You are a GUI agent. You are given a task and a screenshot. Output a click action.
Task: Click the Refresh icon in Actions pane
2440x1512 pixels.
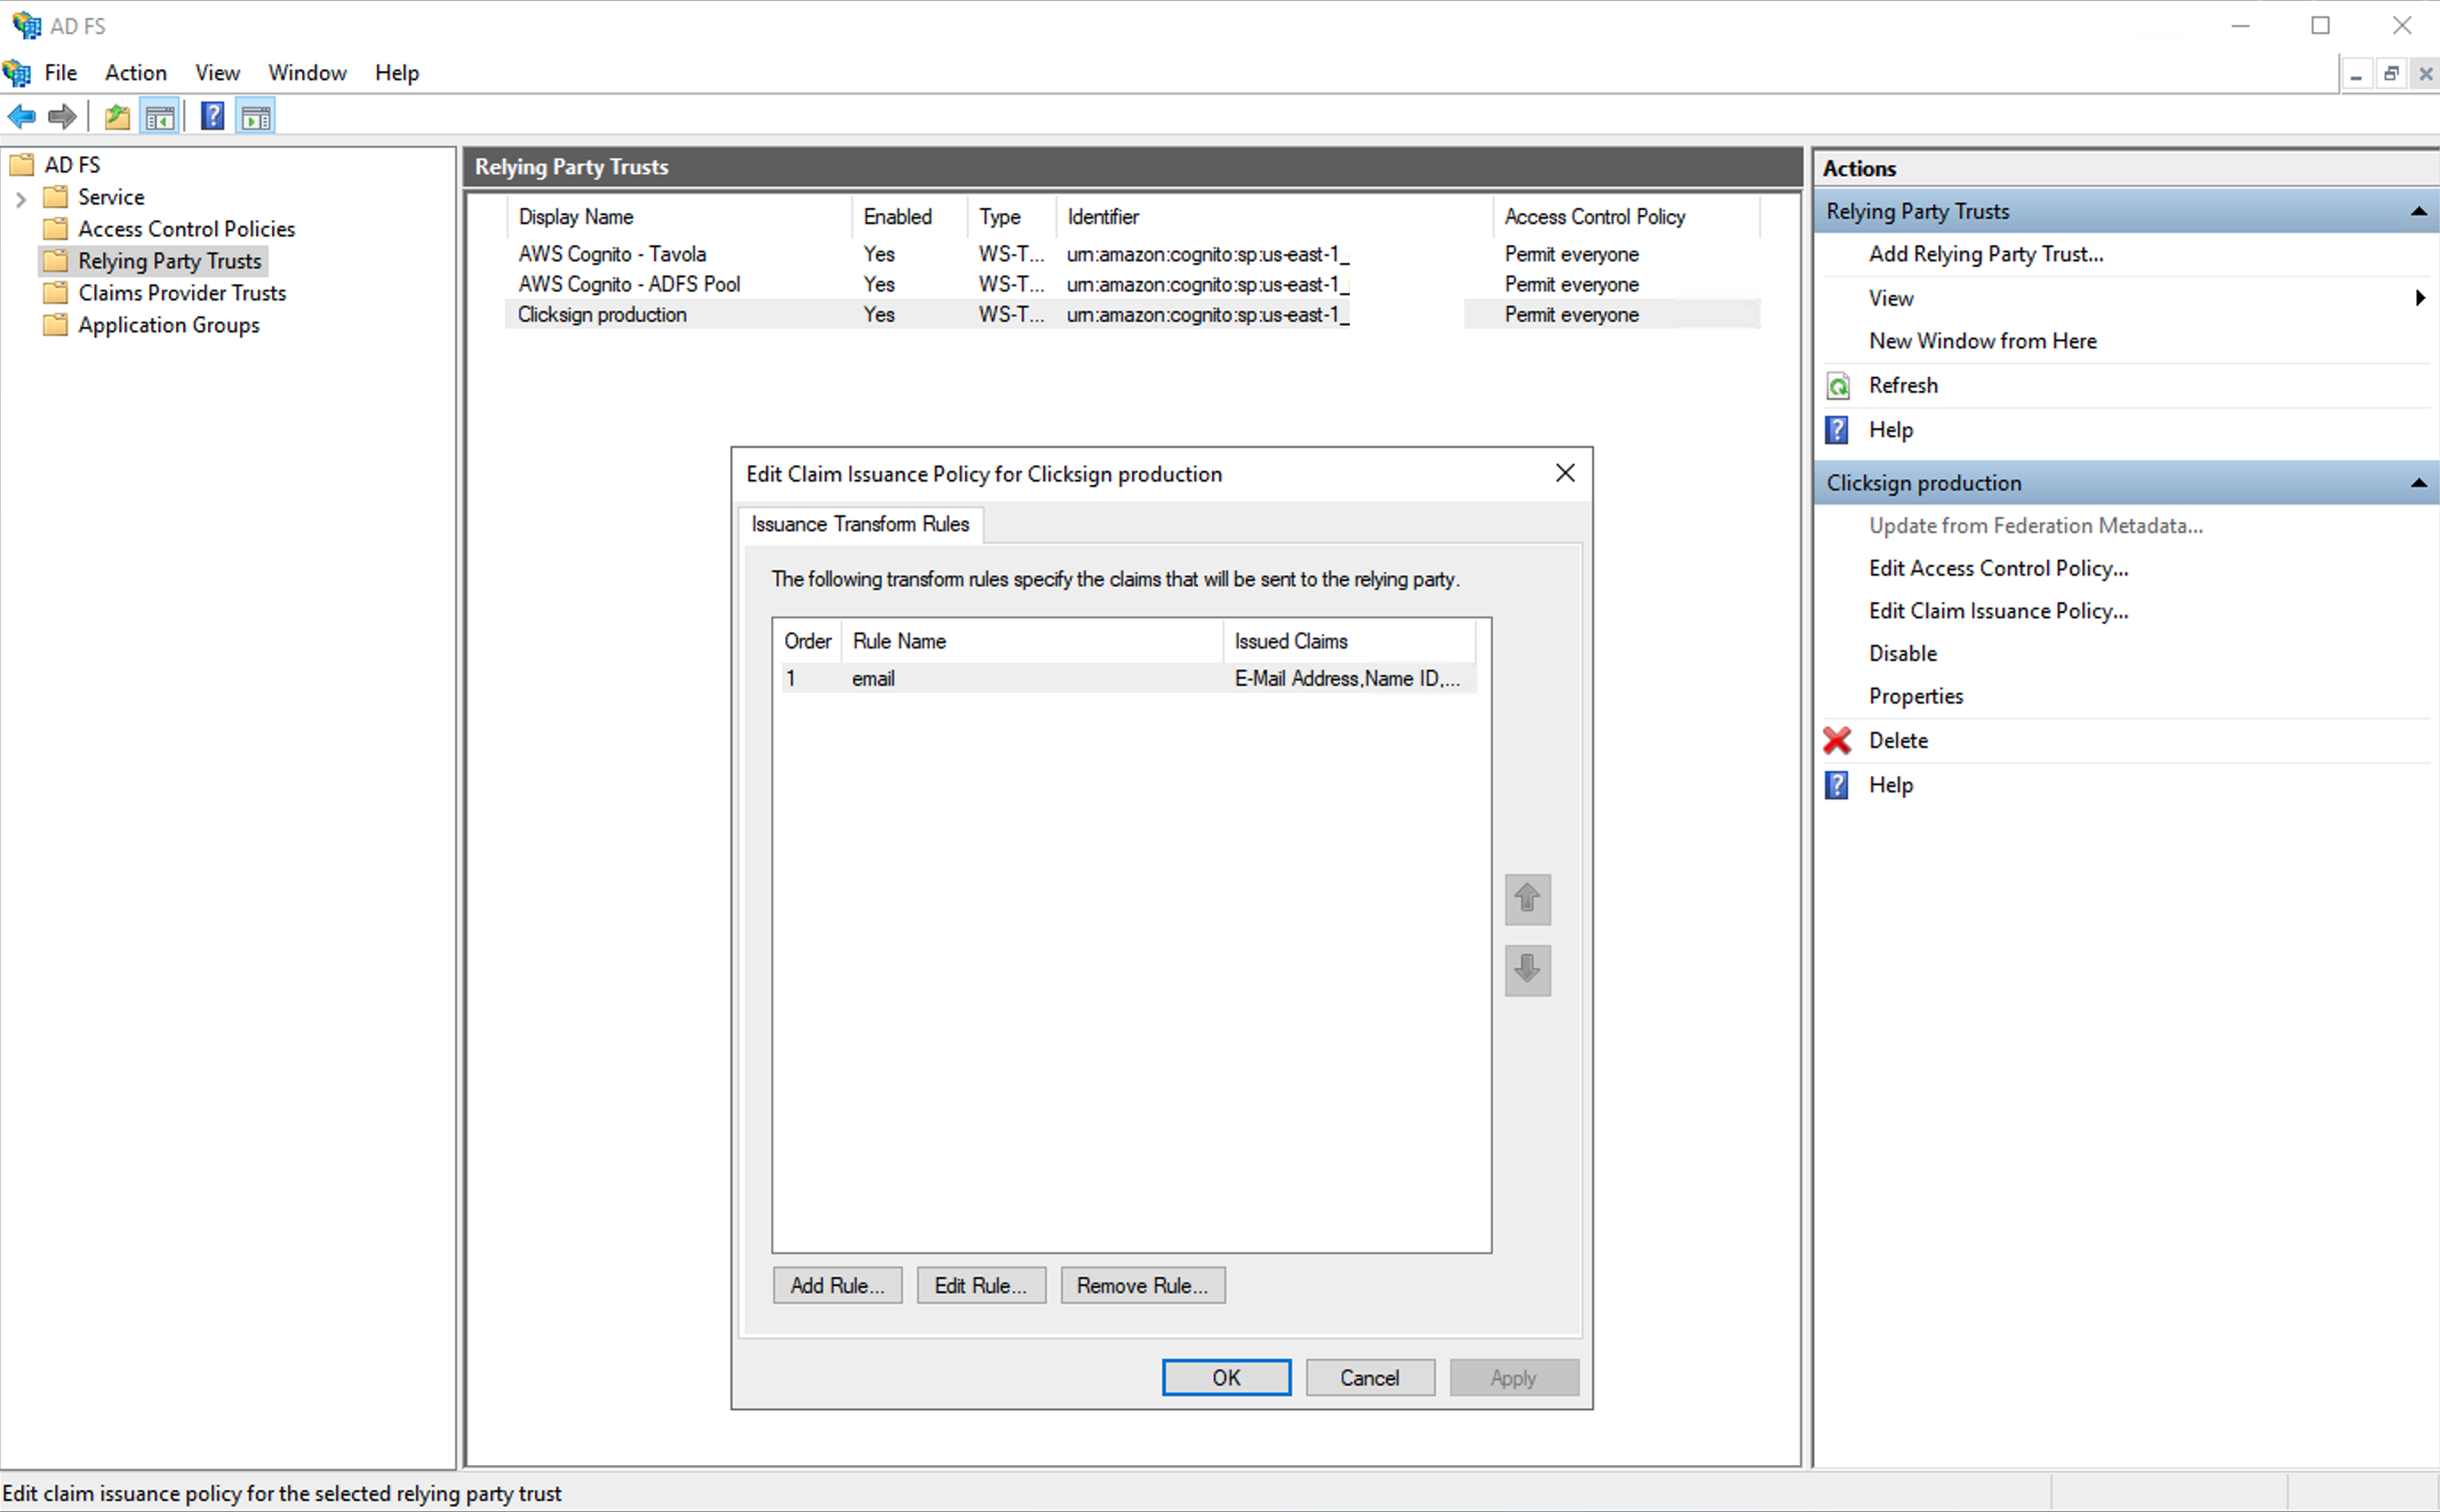pyautogui.click(x=1838, y=386)
